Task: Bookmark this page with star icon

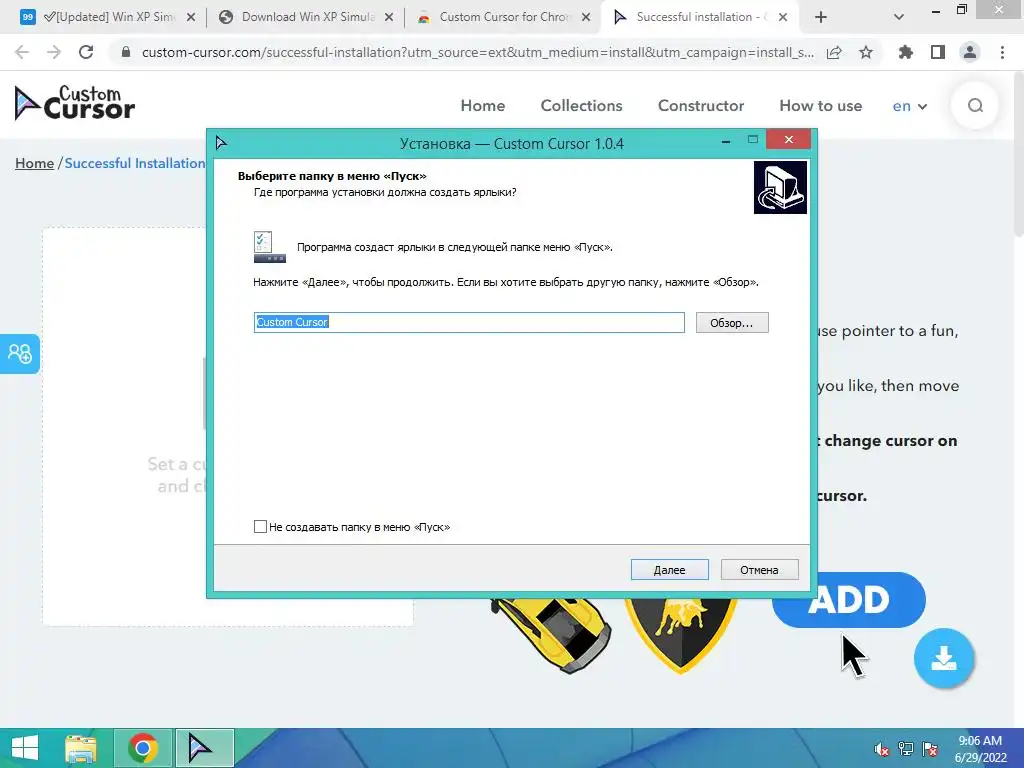Action: [x=866, y=52]
